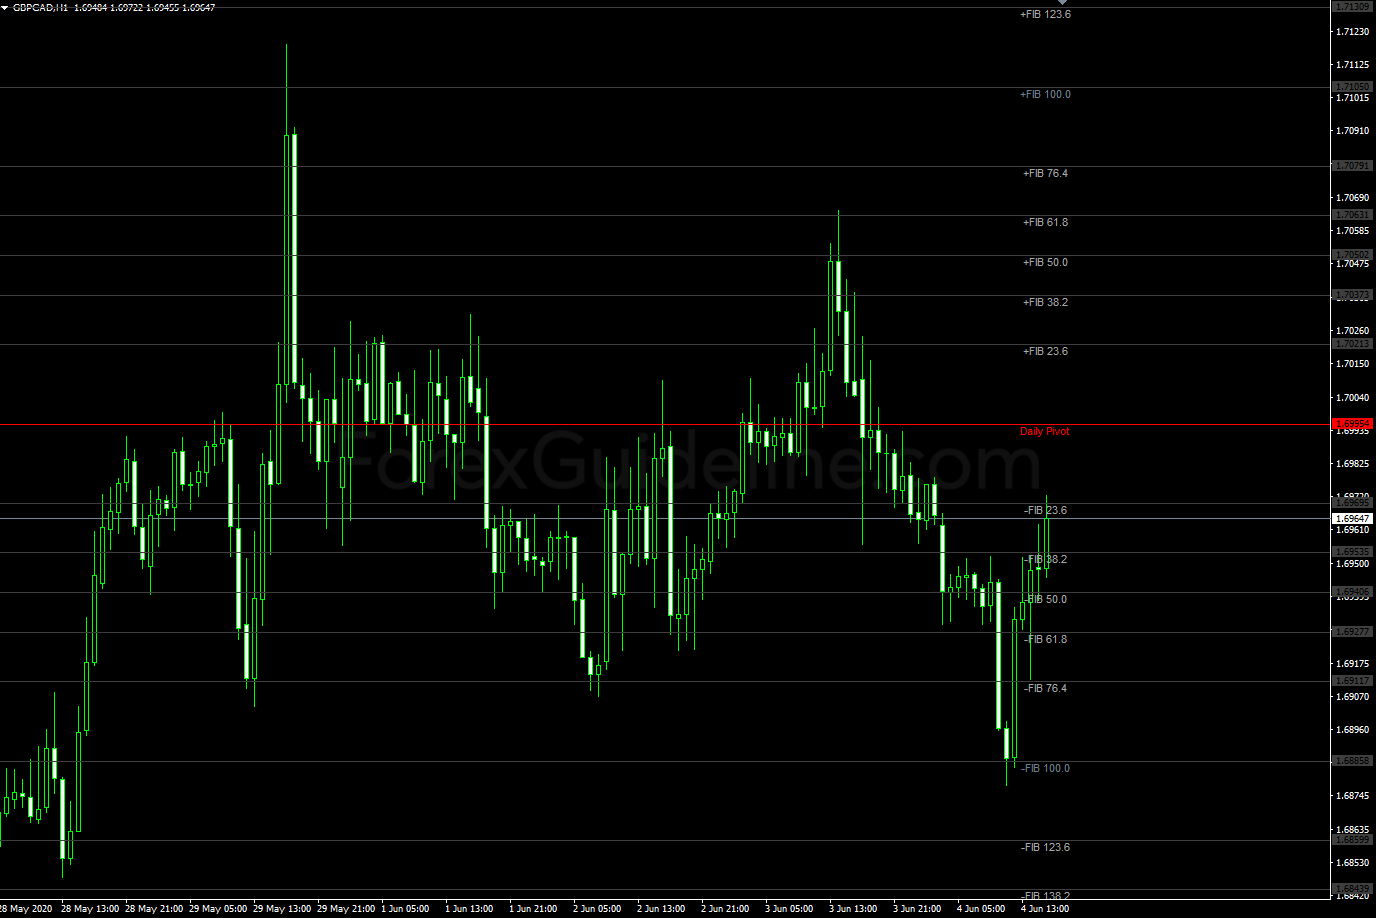Select the +FIB 50.0 label
Screen dimensions: 1376x918
tap(1045, 263)
